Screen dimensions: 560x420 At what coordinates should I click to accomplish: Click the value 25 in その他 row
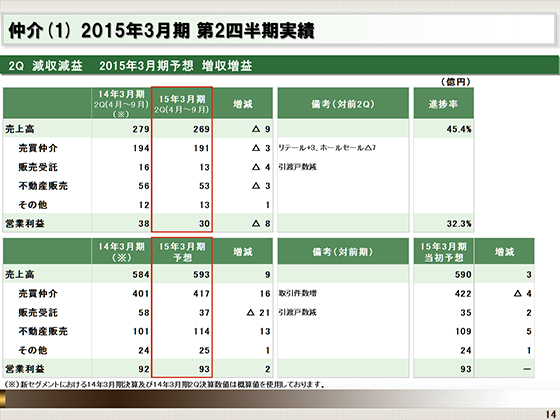[x=204, y=350]
